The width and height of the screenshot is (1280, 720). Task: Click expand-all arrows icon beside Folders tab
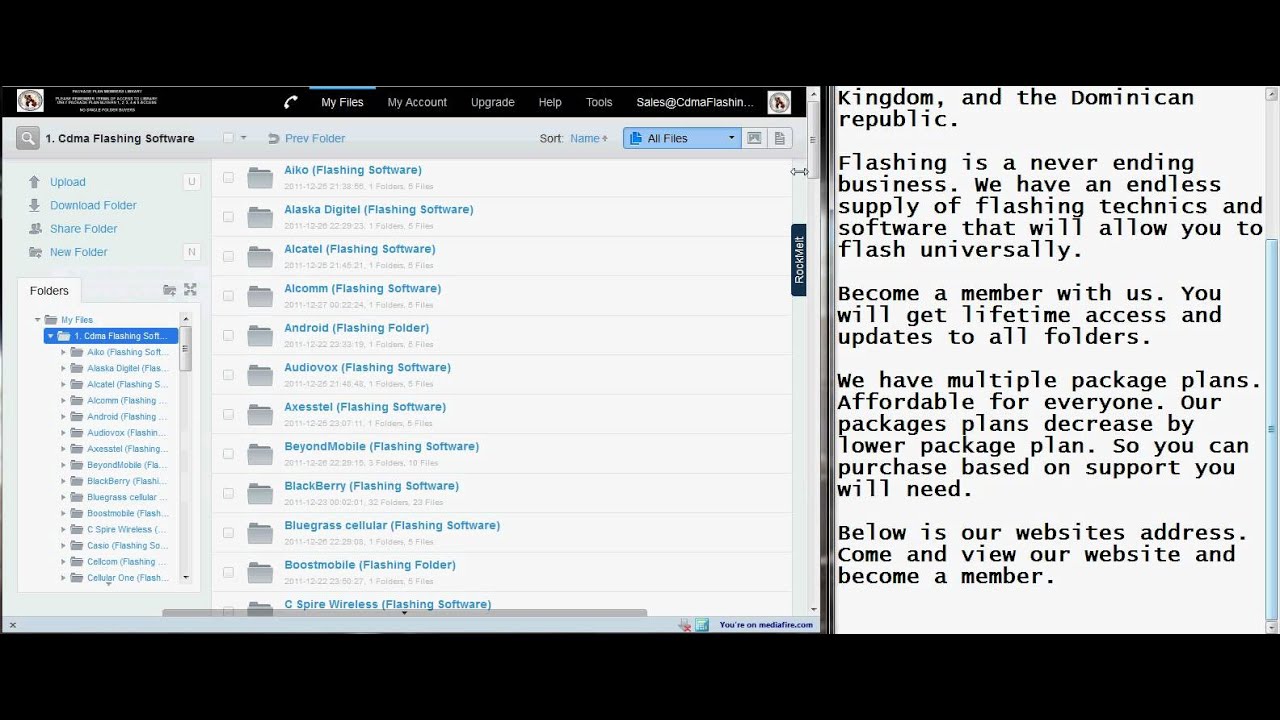[x=190, y=290]
